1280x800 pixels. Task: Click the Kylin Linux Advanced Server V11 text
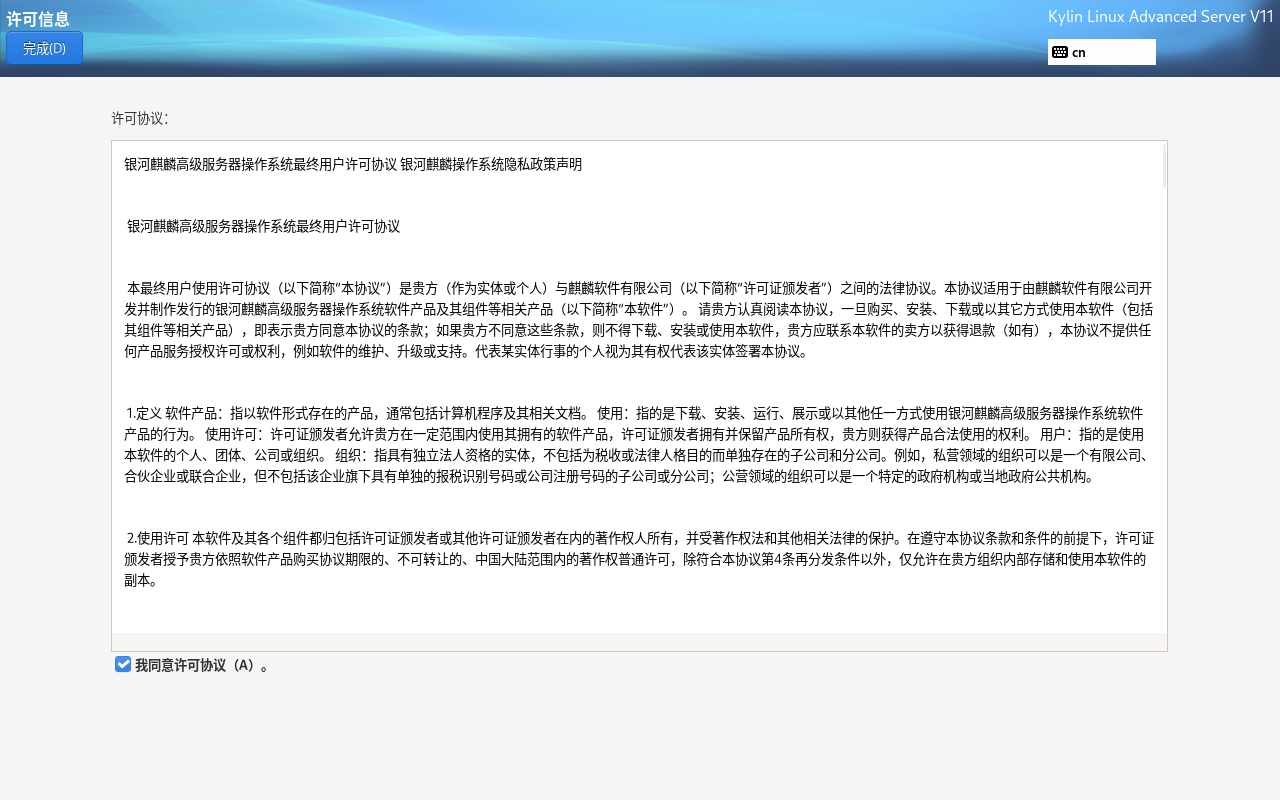pos(1160,16)
